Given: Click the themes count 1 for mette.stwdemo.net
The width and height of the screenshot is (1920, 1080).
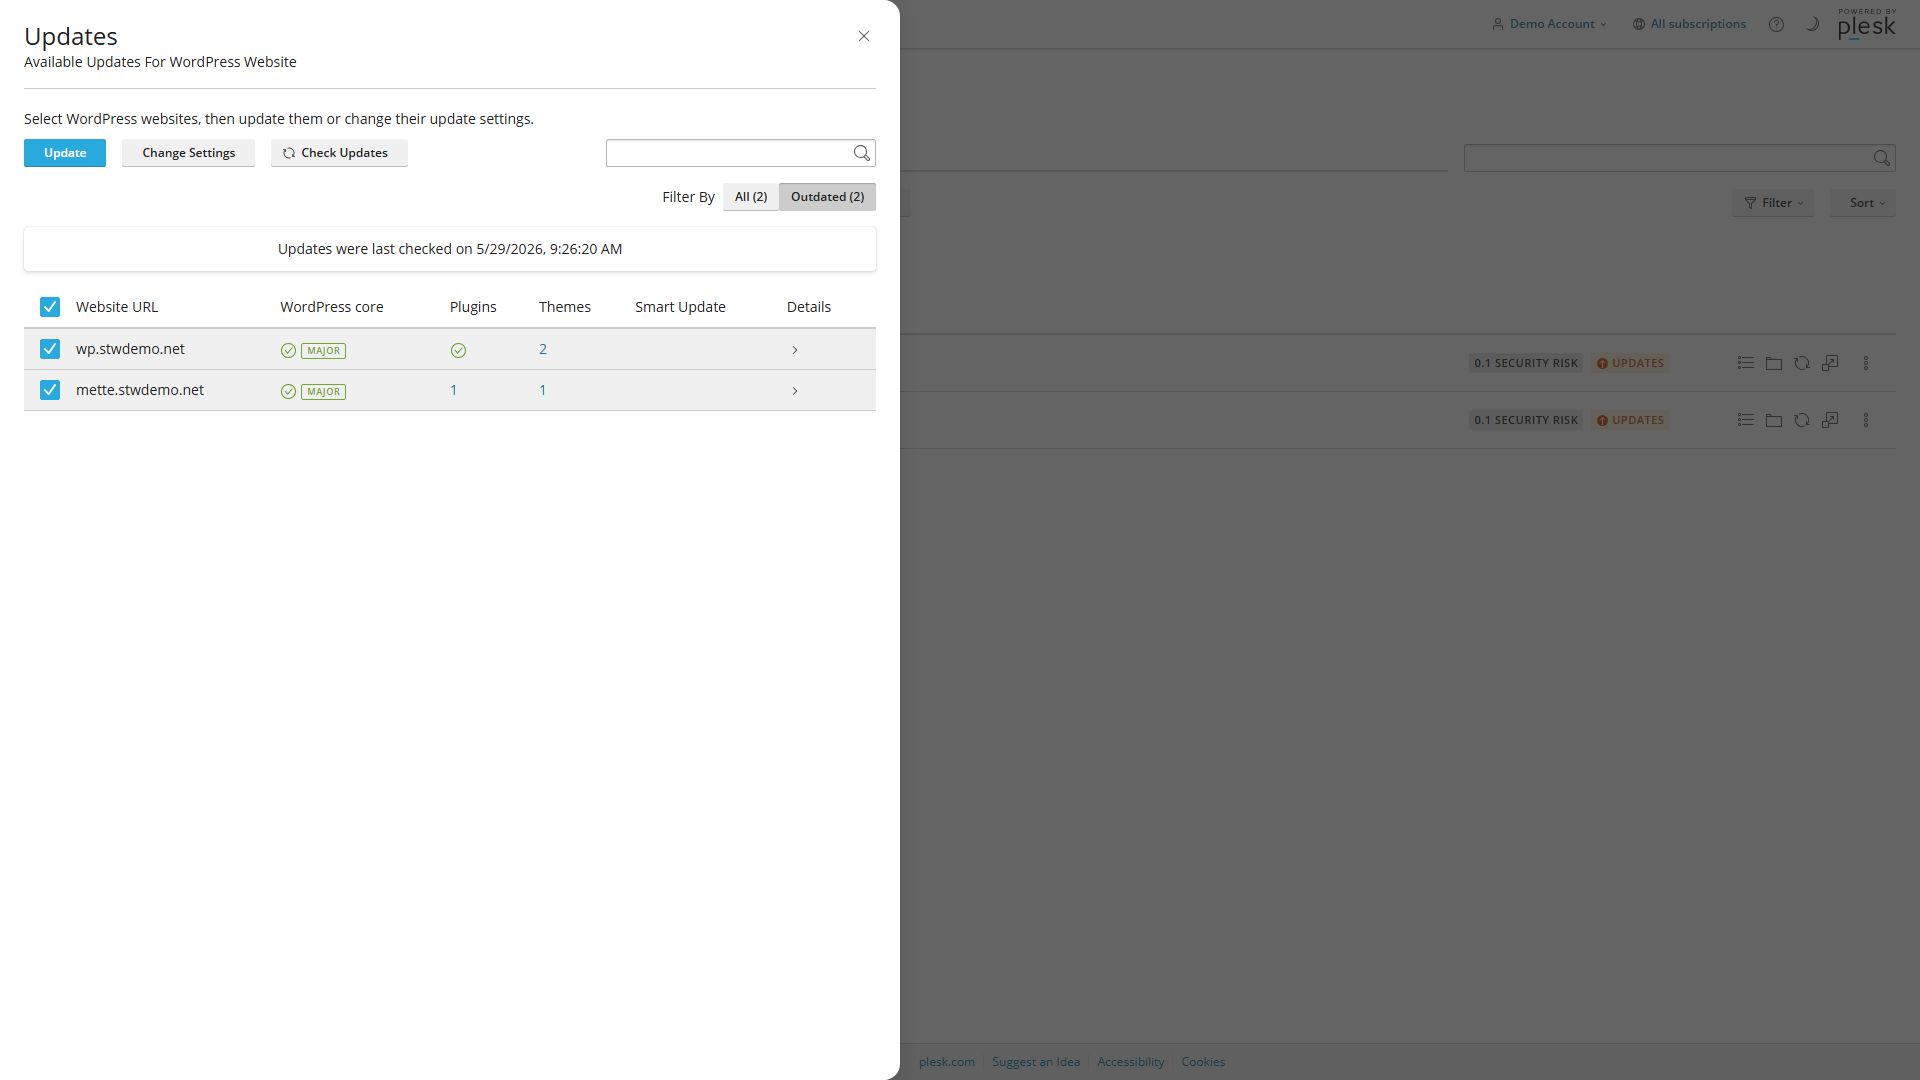Looking at the screenshot, I should coord(543,390).
